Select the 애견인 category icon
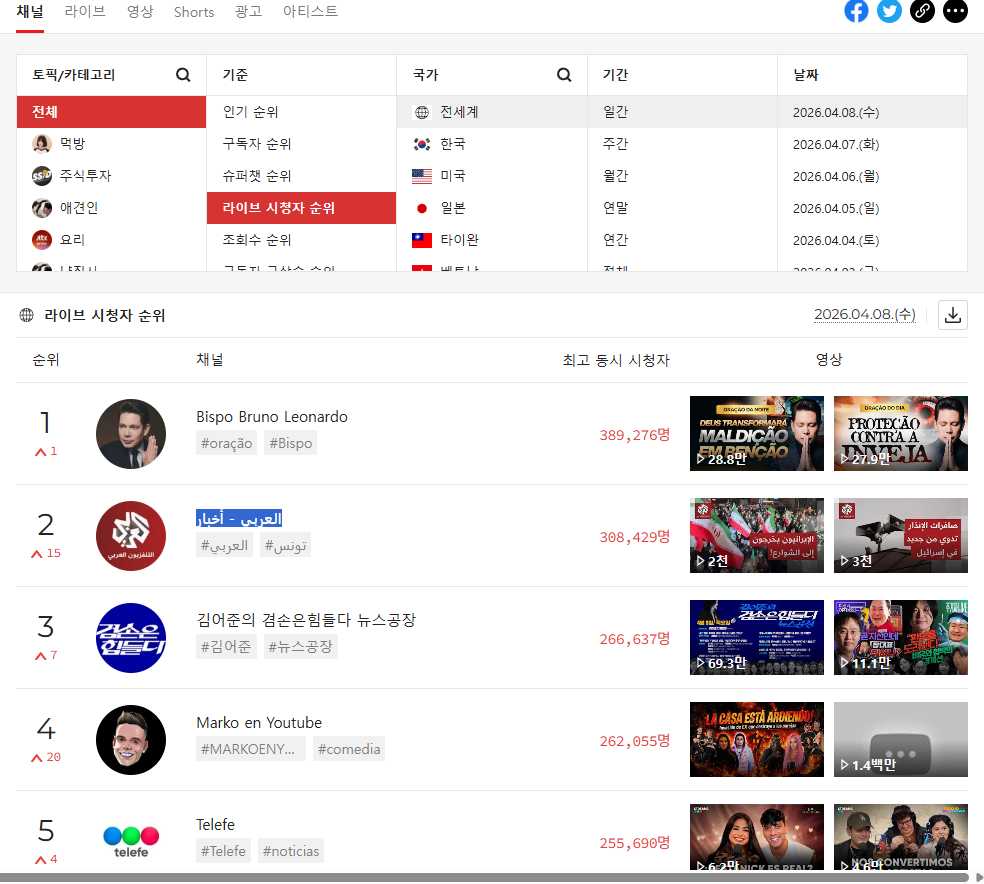This screenshot has height=884, width=984. click(42, 208)
